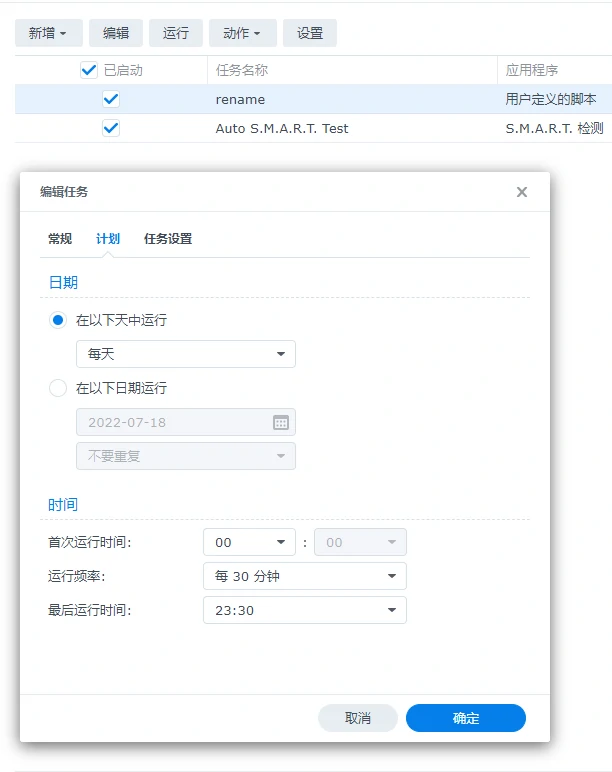Viewport: 612px width, 772px height.
Task: Switch to the 常规 tab
Action: pos(60,239)
